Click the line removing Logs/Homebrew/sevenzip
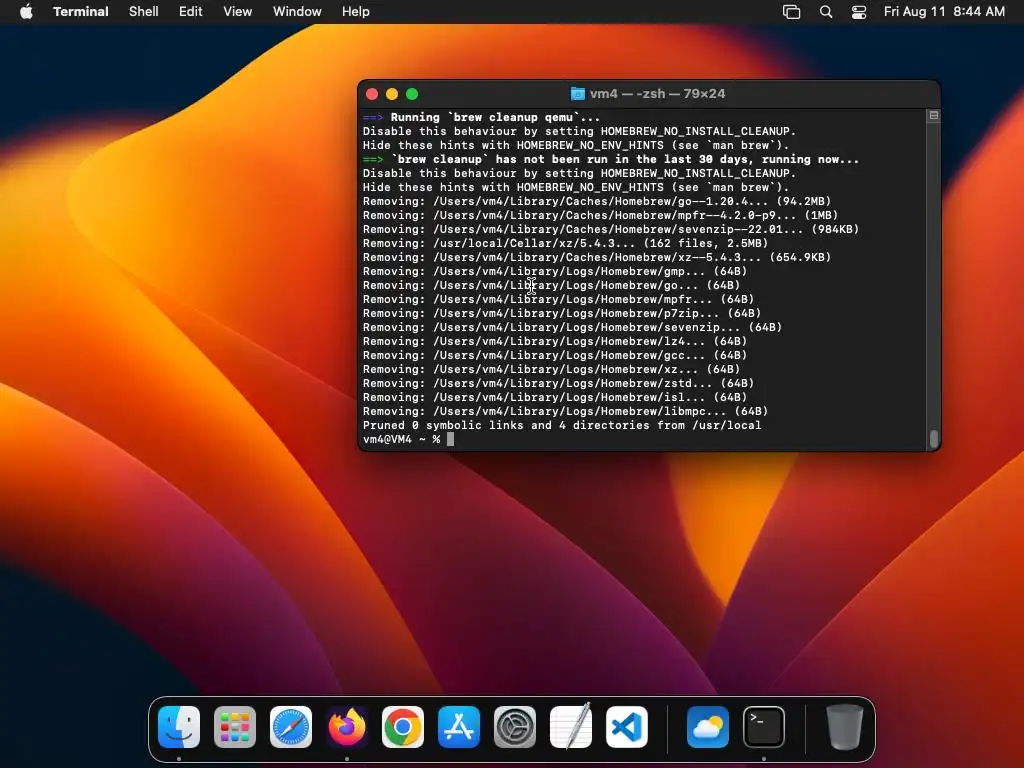The width and height of the screenshot is (1024, 768). [573, 327]
